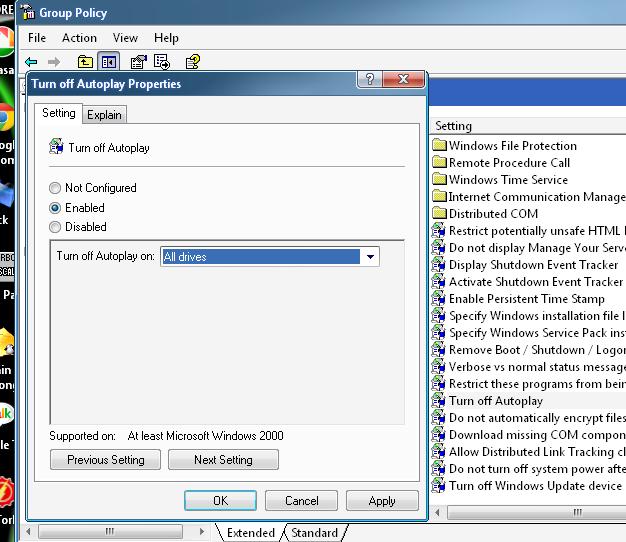Select 'Remove Boot / Shutdown / Logon' row
626x542 pixels.
[x=529, y=350]
